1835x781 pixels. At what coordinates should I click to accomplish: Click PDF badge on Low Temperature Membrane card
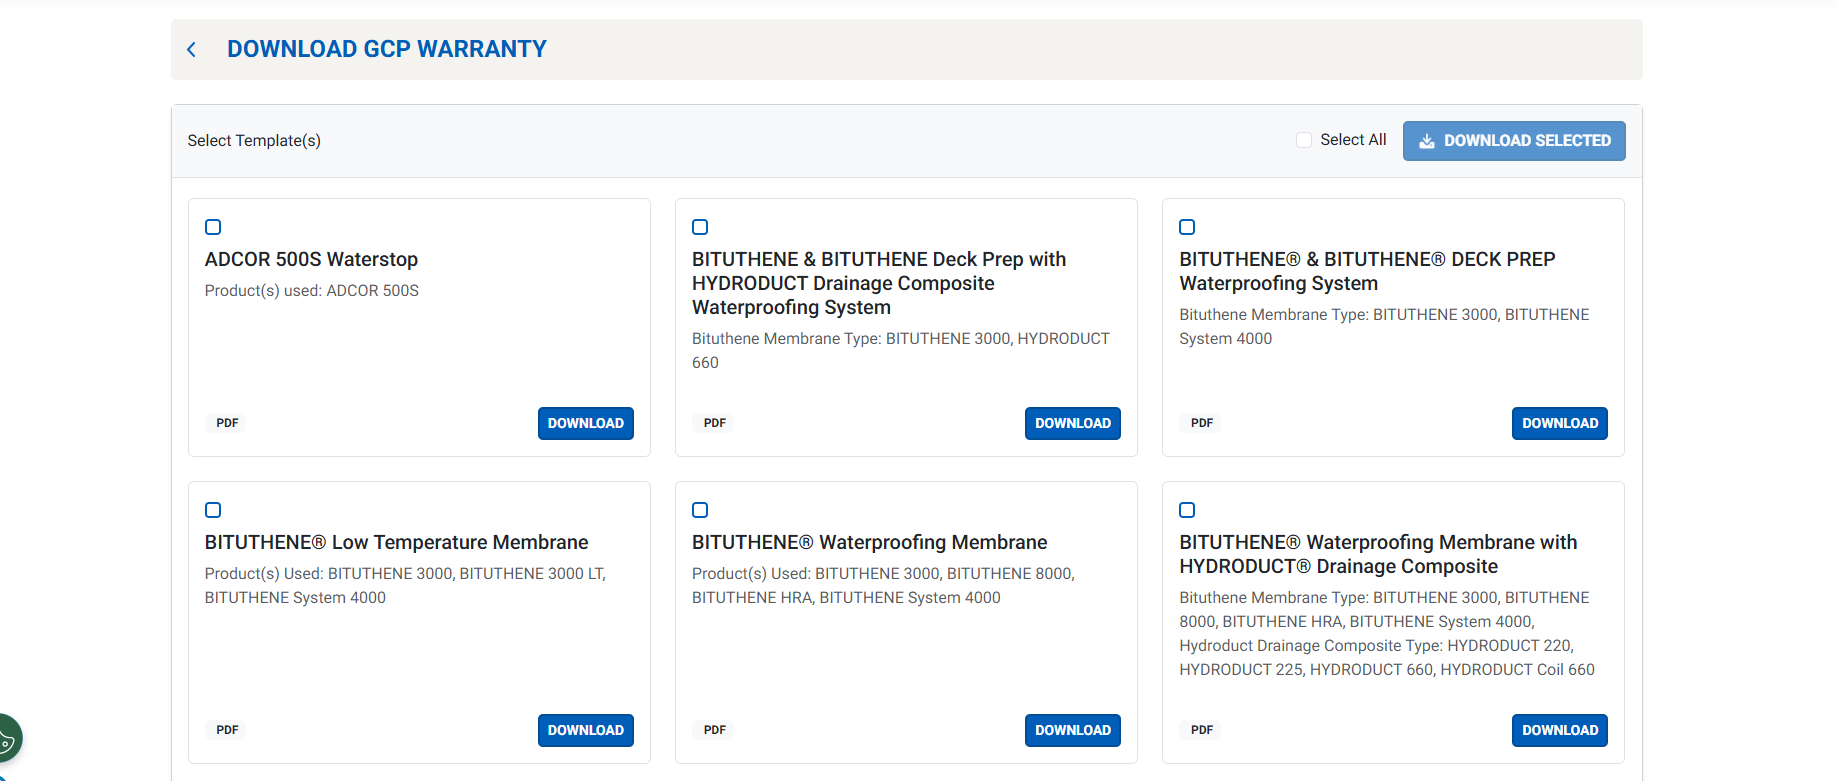click(227, 730)
